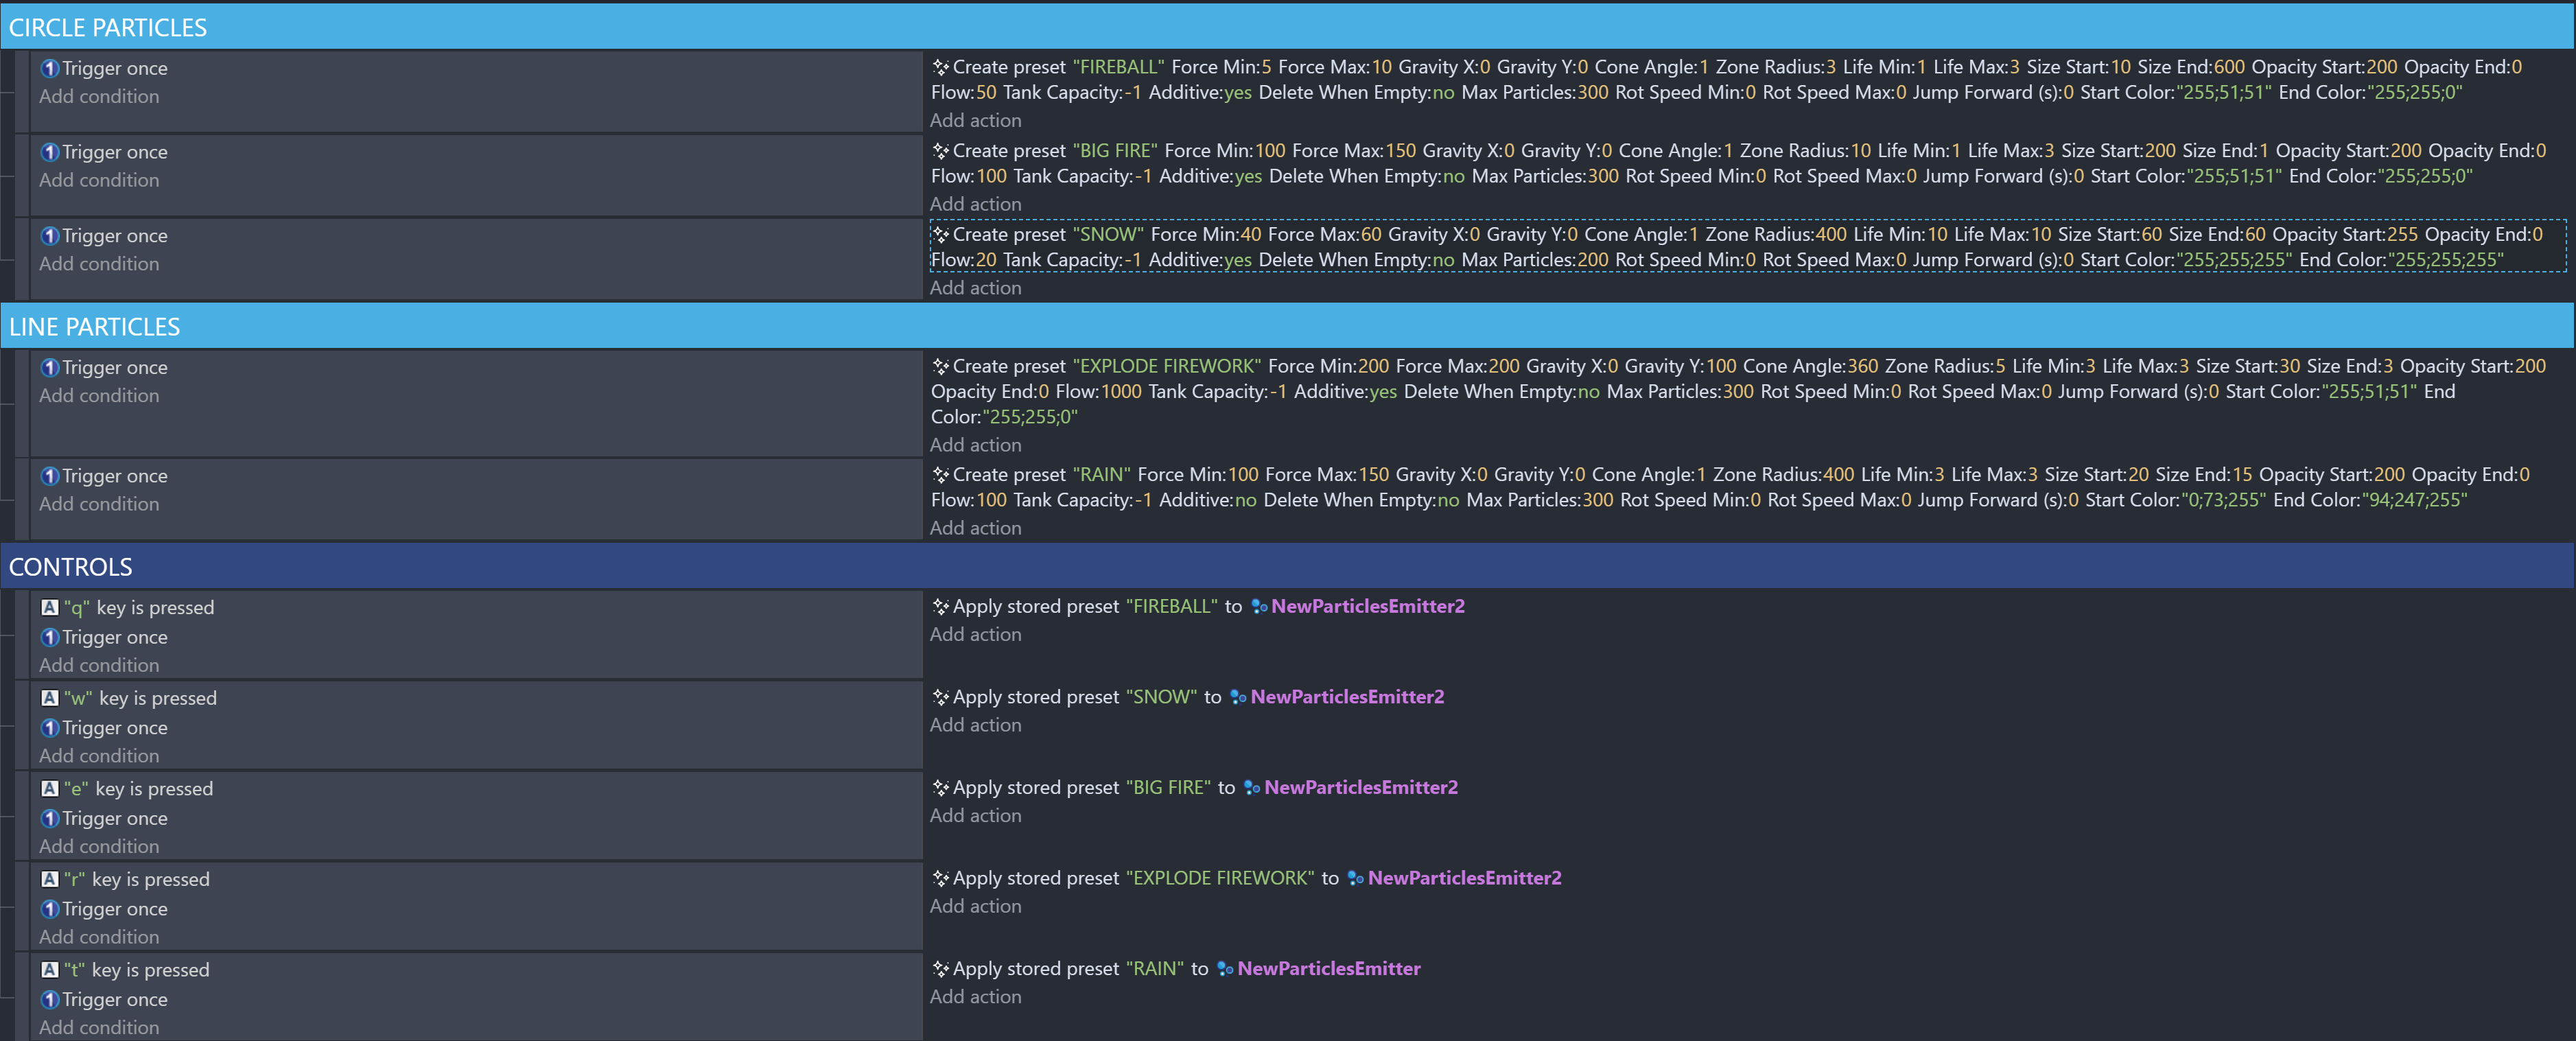Click the particle icon beside Create preset "EXPLODE FIREWORK"

pyautogui.click(x=940, y=366)
